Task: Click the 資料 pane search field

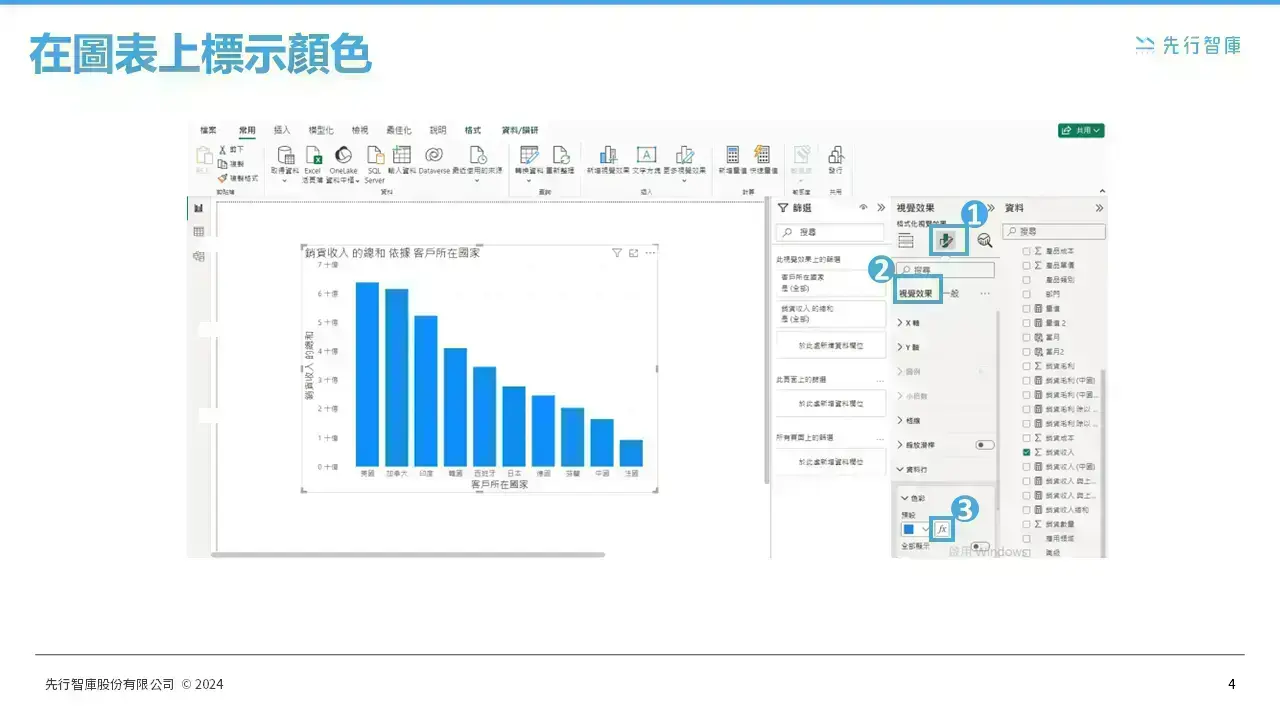Action: (x=1055, y=231)
